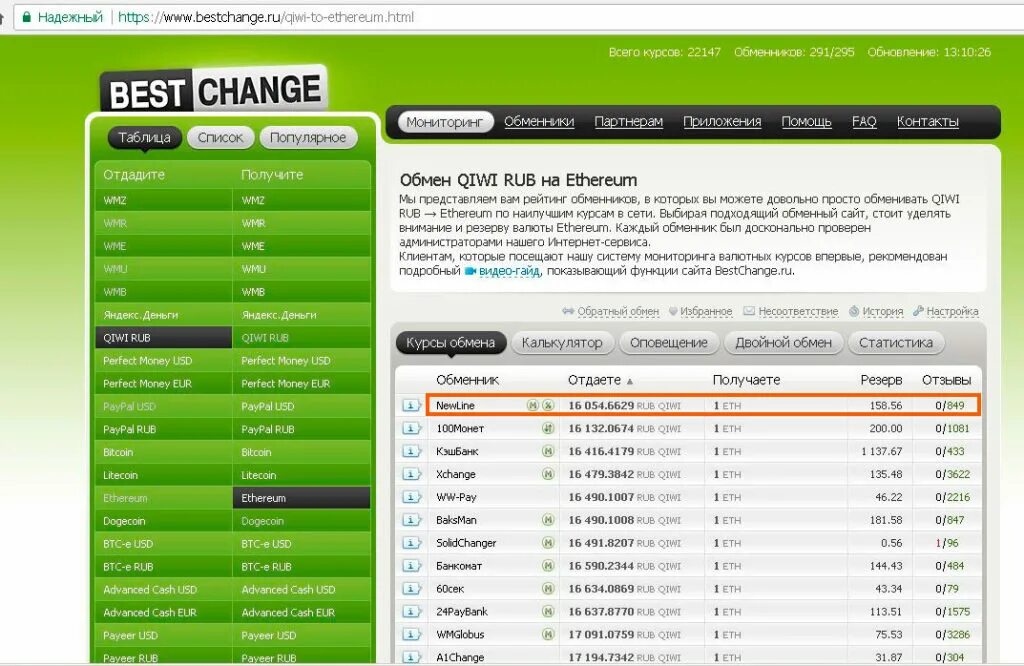Click the M badge icon beside КэшБанк
1024x666 pixels.
coord(548,451)
